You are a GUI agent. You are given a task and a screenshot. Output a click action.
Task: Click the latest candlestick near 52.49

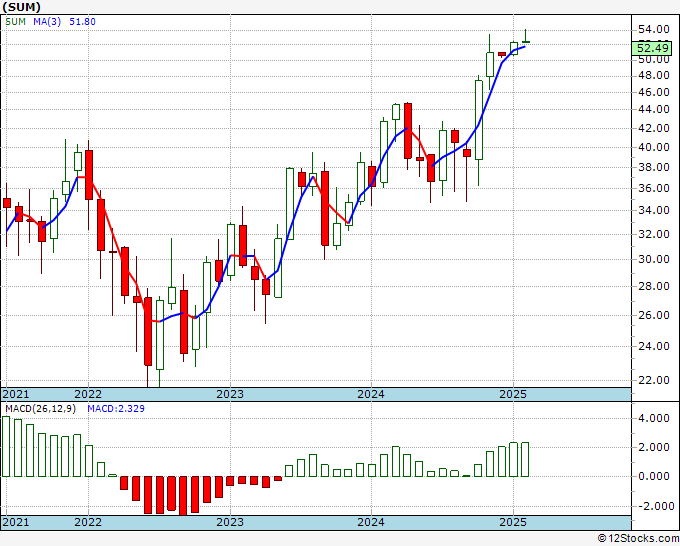click(526, 41)
